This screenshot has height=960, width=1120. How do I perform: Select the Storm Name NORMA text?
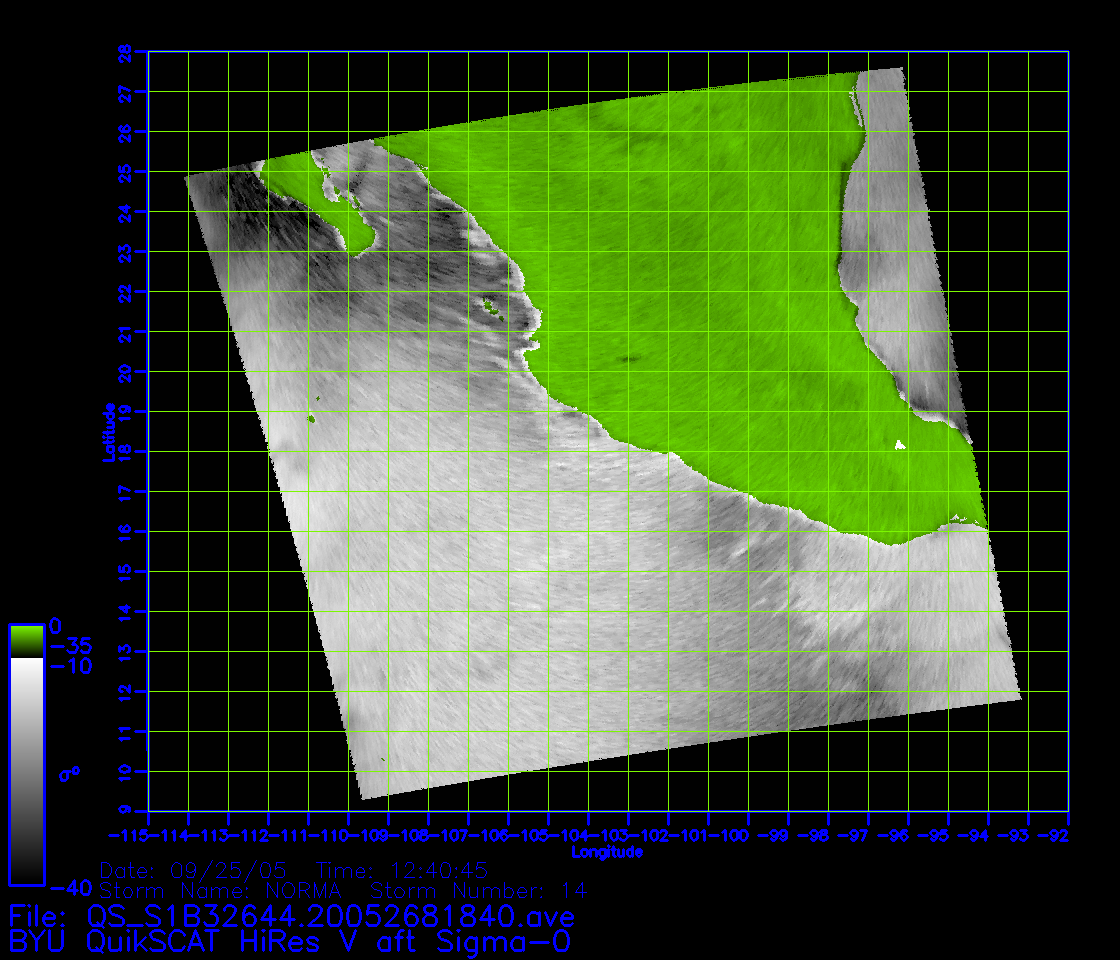[221, 890]
